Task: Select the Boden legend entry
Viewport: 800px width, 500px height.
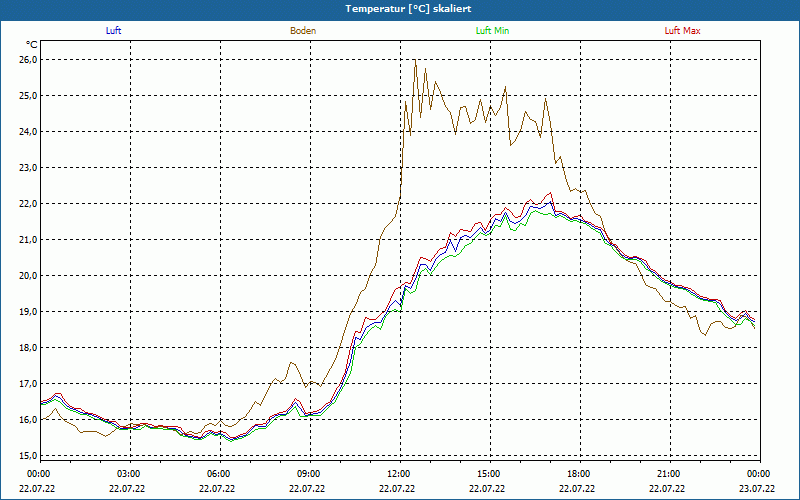Action: (x=303, y=31)
